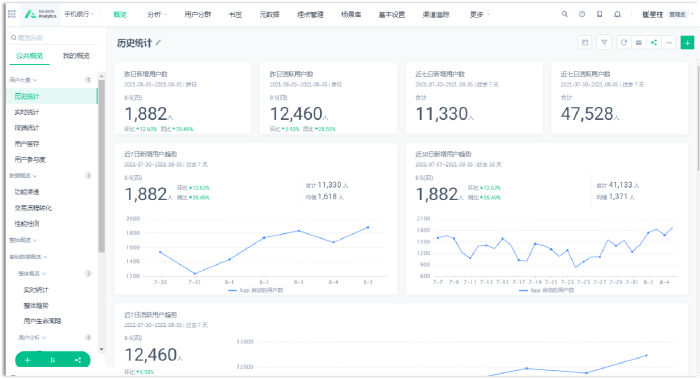
Task: Click the sidebar search input field
Action: click(x=54, y=38)
